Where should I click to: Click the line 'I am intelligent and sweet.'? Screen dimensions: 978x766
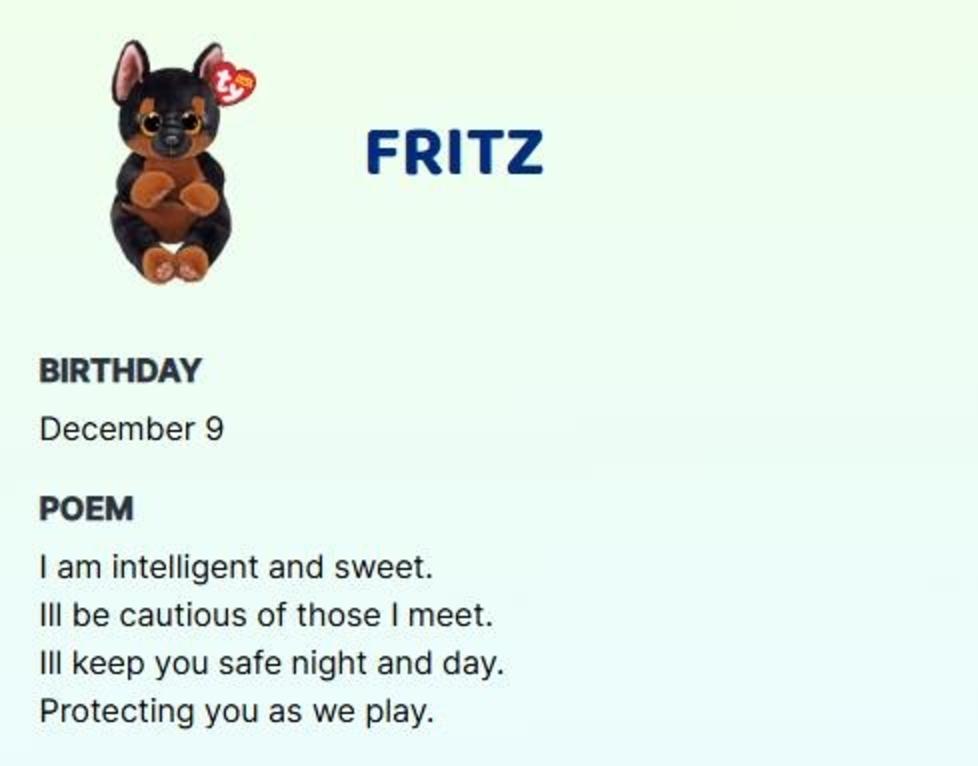(236, 567)
